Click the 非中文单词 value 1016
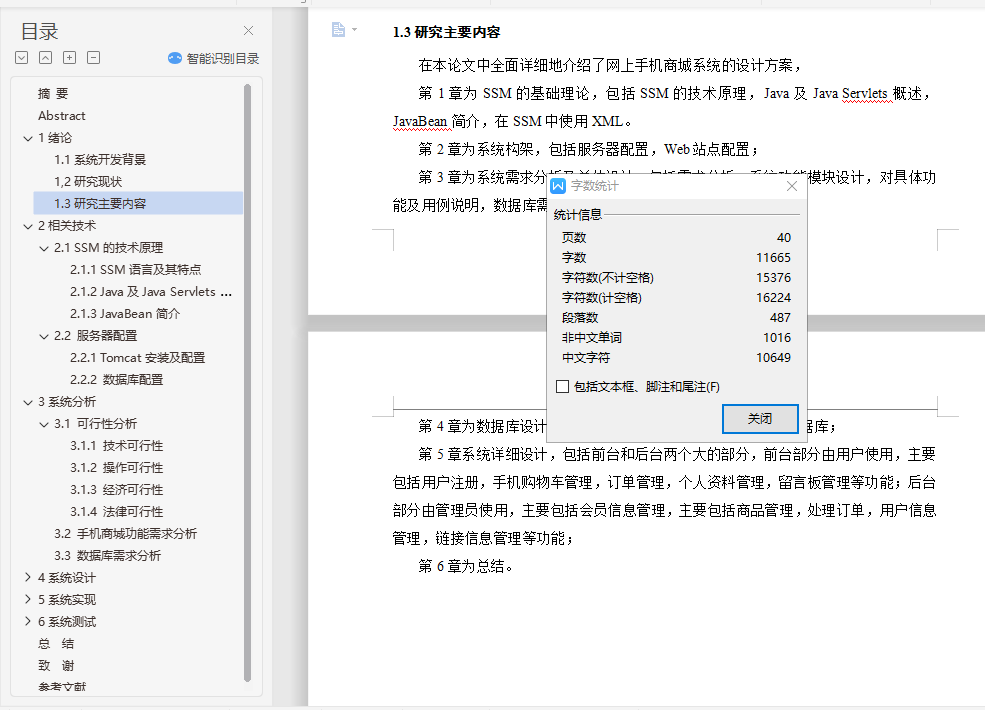The width and height of the screenshot is (985, 710). click(x=777, y=337)
